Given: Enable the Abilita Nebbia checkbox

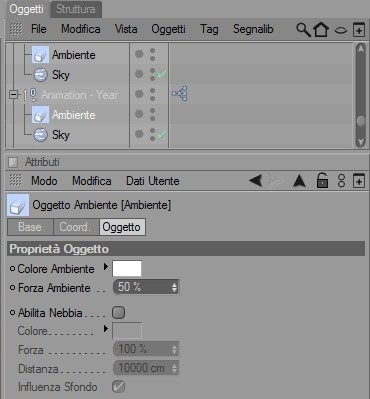Looking at the screenshot, I should [119, 313].
